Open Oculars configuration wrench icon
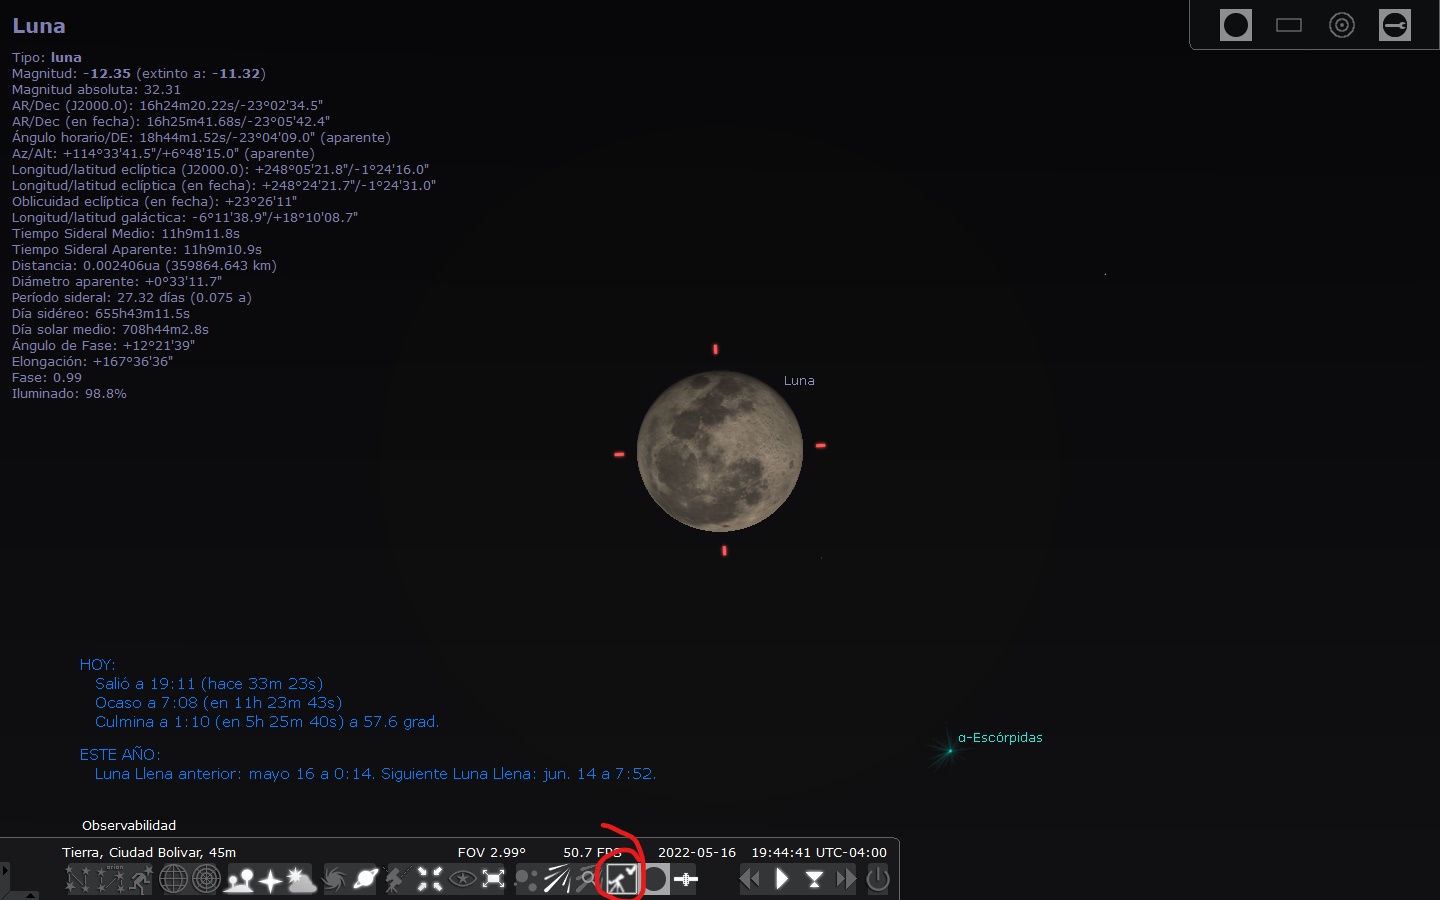Image resolution: width=1440 pixels, height=900 pixels. coord(1395,25)
